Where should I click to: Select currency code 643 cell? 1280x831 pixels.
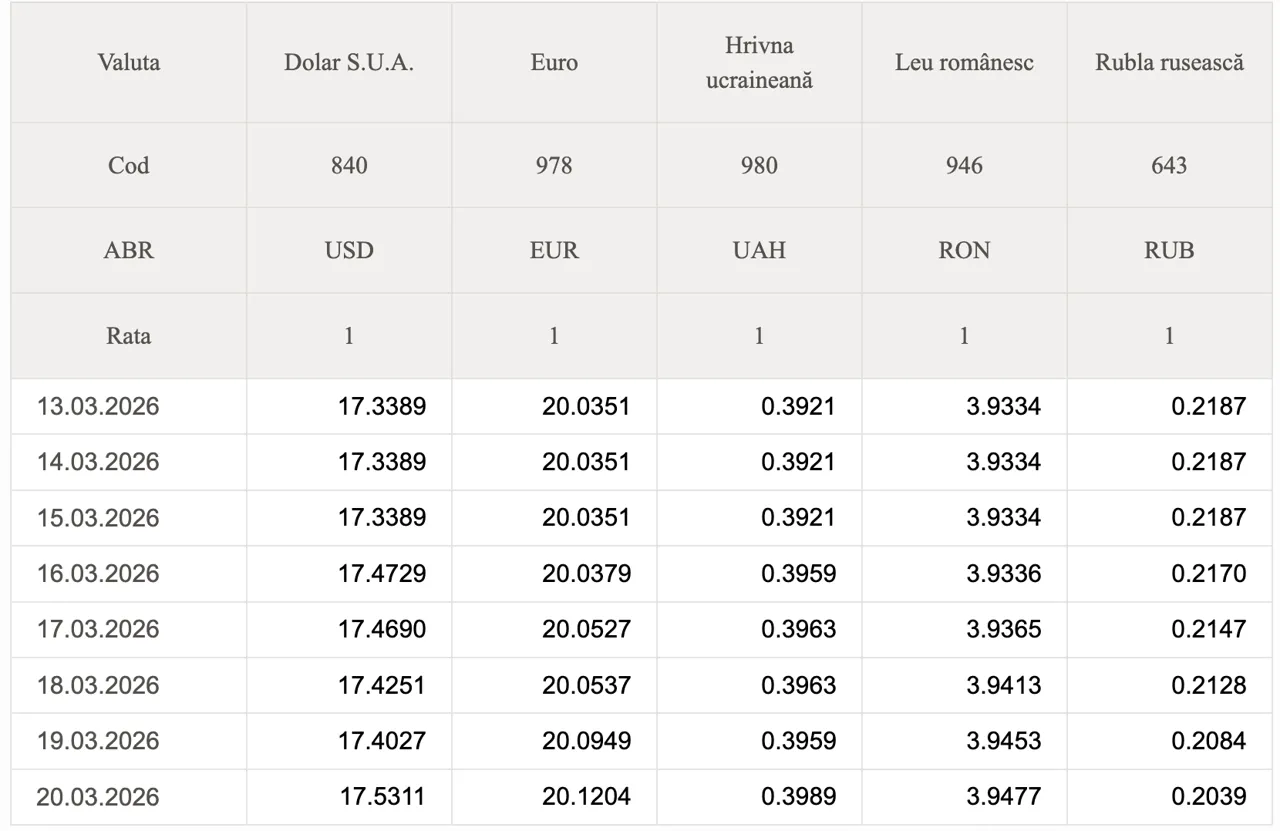[x=1169, y=165]
